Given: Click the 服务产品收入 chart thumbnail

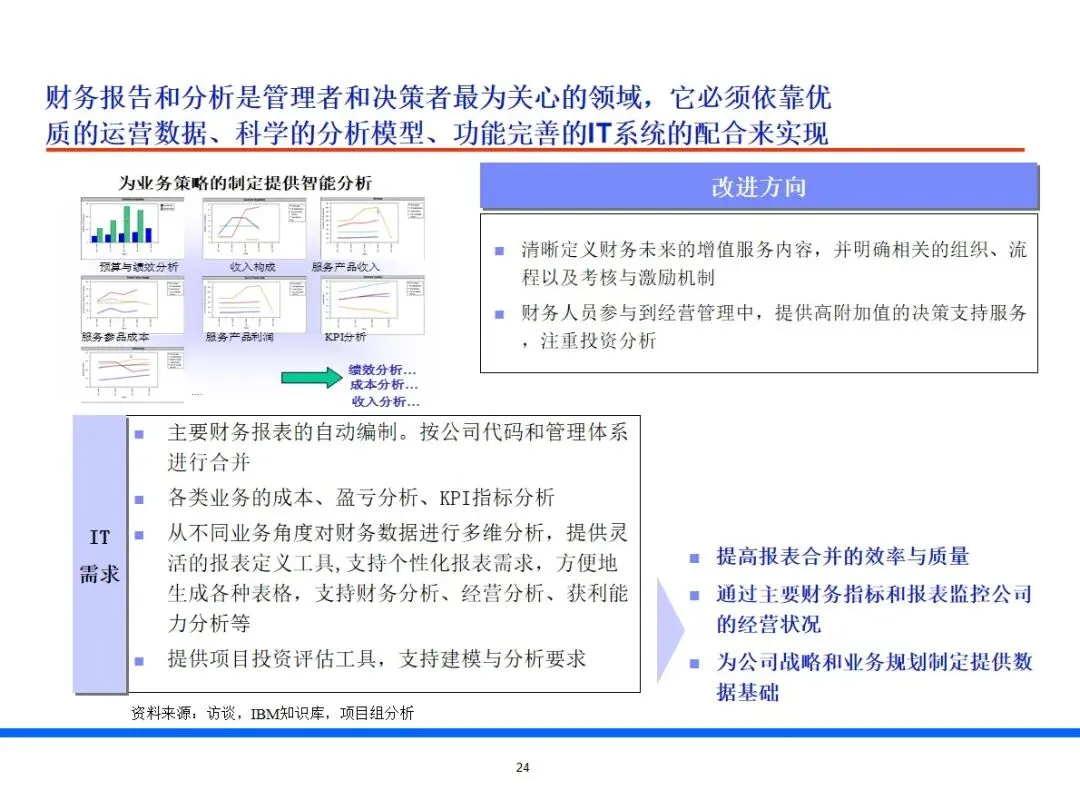Looking at the screenshot, I should coord(373,228).
